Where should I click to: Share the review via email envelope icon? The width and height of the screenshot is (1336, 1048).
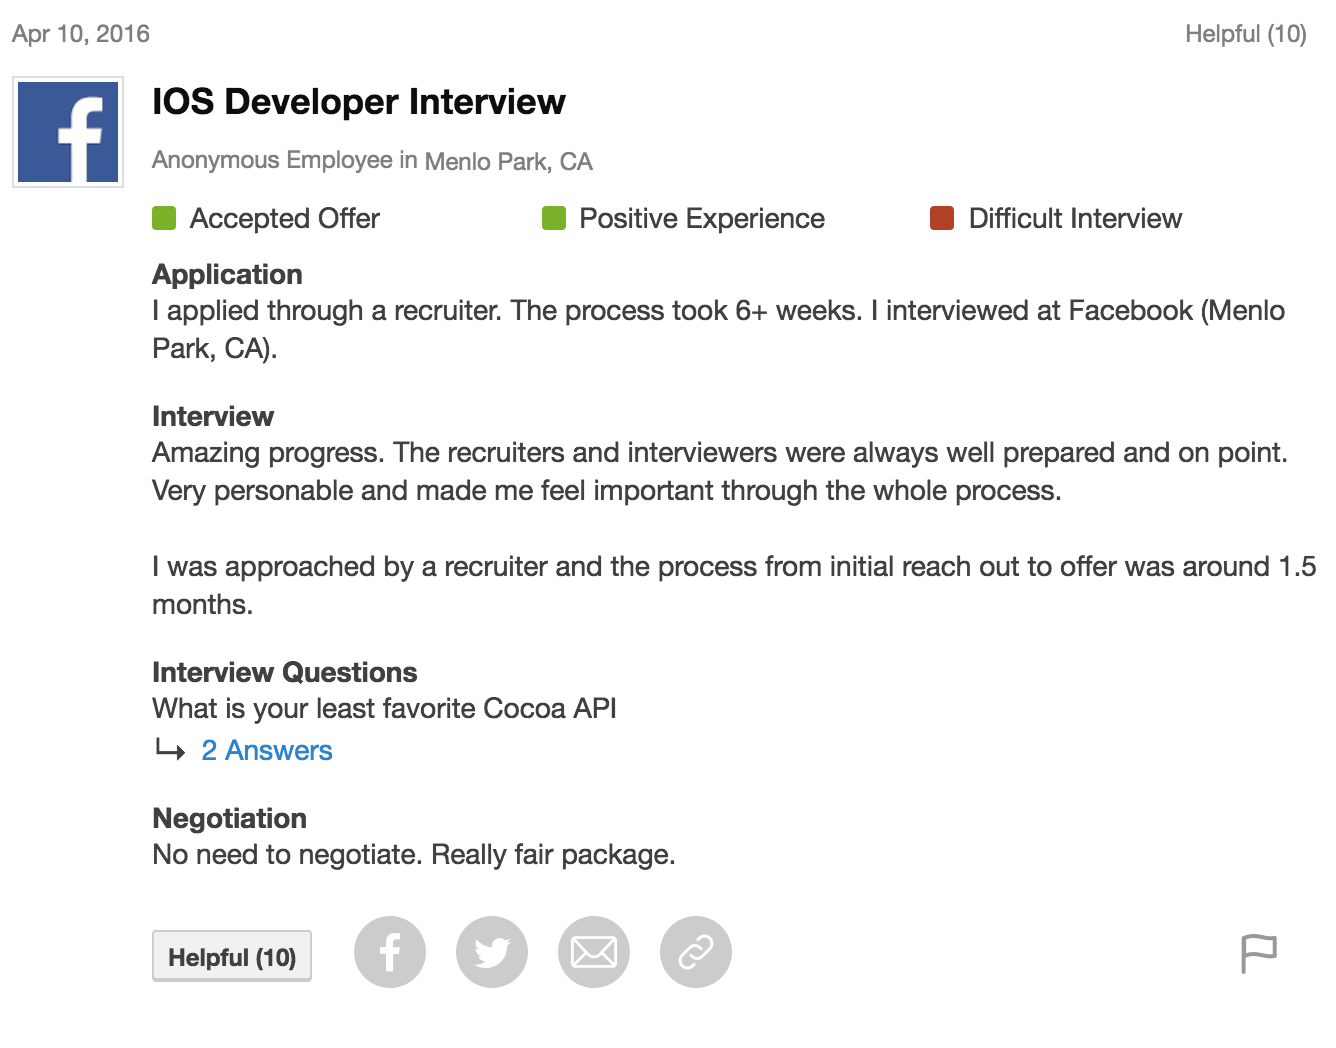coord(594,952)
